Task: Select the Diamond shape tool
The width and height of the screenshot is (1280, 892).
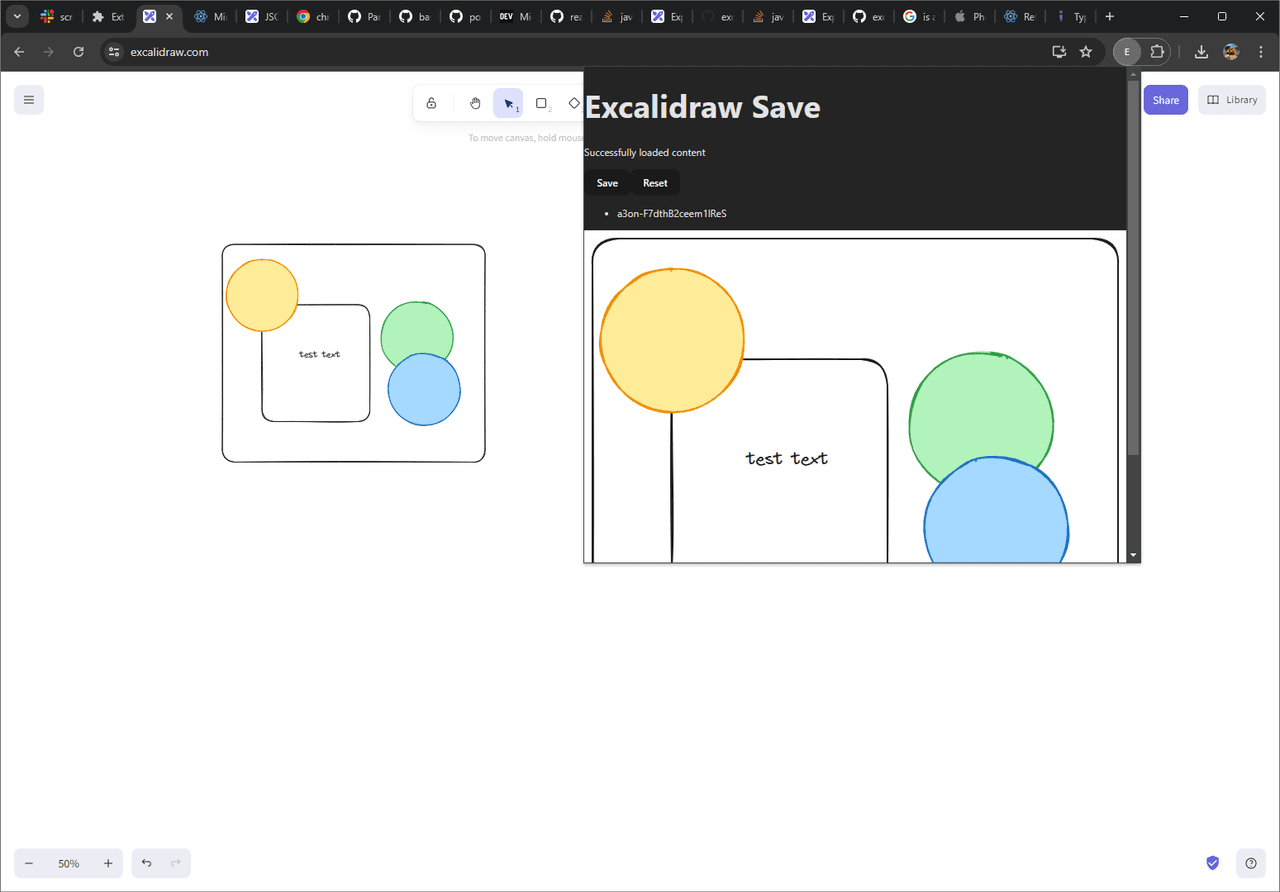Action: click(574, 103)
